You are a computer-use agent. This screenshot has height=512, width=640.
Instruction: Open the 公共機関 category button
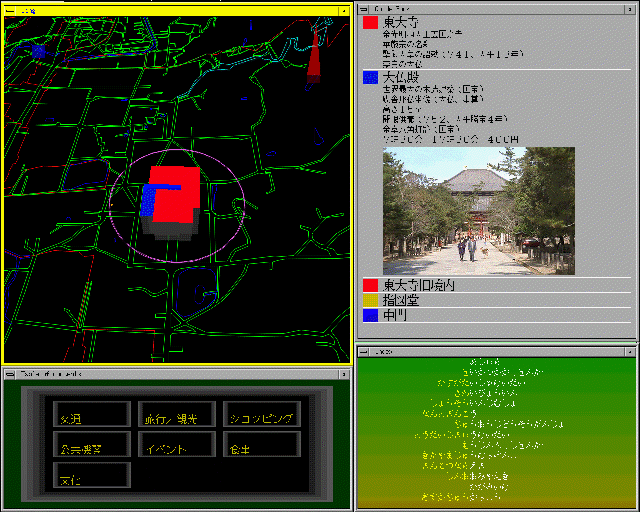click(x=92, y=444)
